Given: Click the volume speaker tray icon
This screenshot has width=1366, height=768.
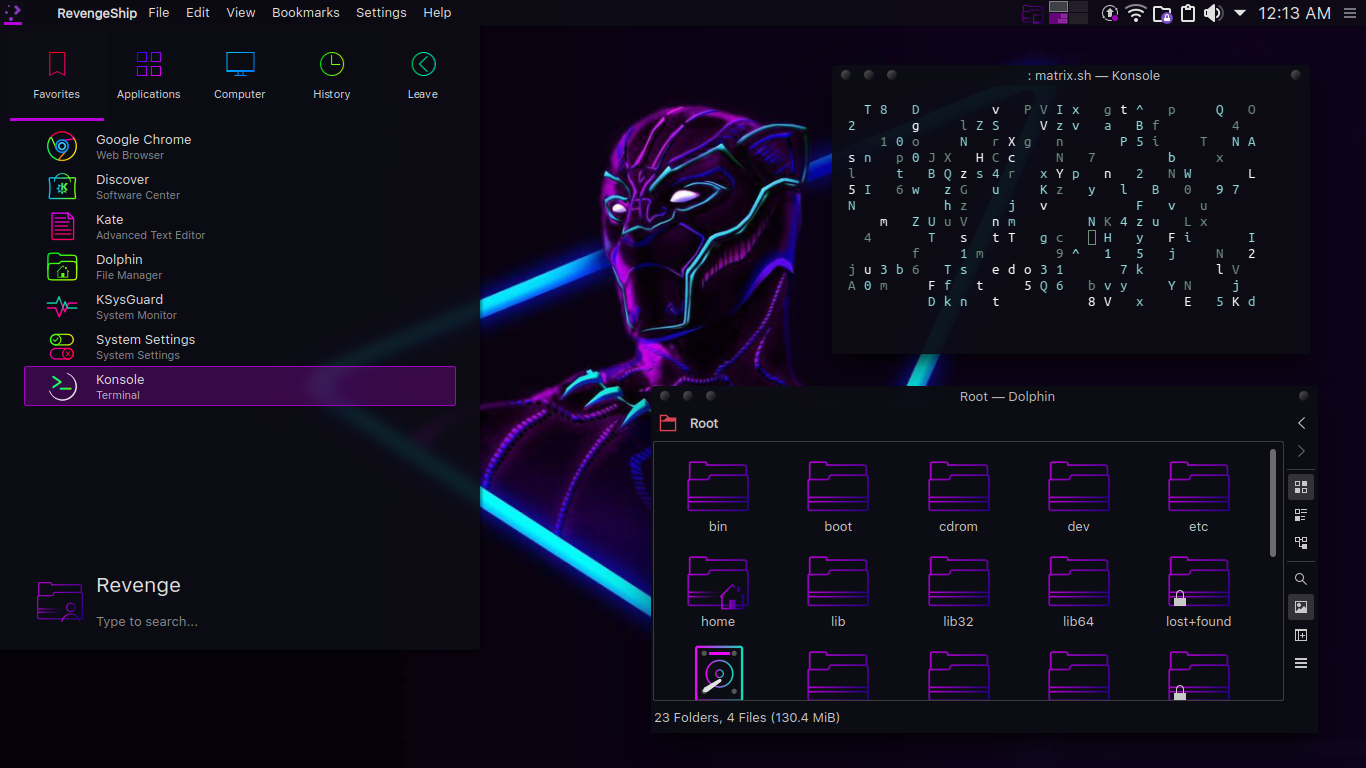Looking at the screenshot, I should 1213,13.
